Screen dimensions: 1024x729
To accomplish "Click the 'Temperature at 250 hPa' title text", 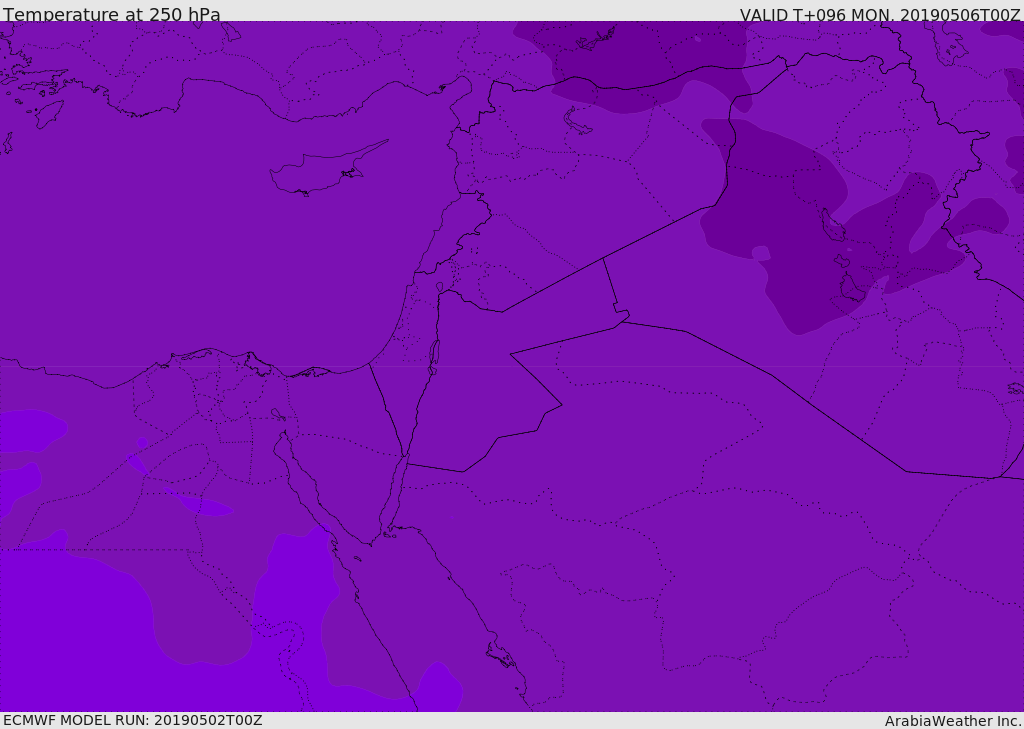I will (112, 14).
